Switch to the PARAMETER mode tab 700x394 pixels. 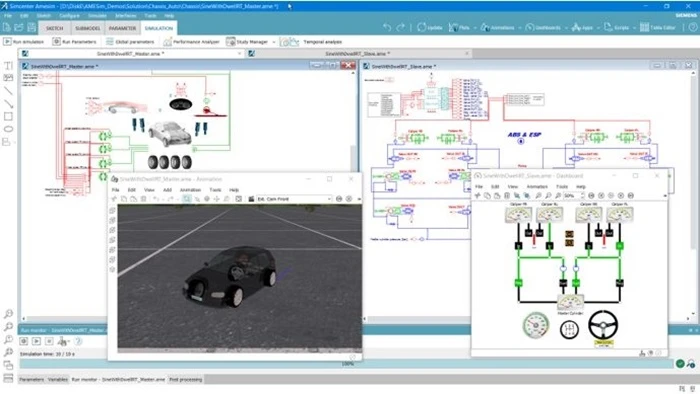coord(122,28)
